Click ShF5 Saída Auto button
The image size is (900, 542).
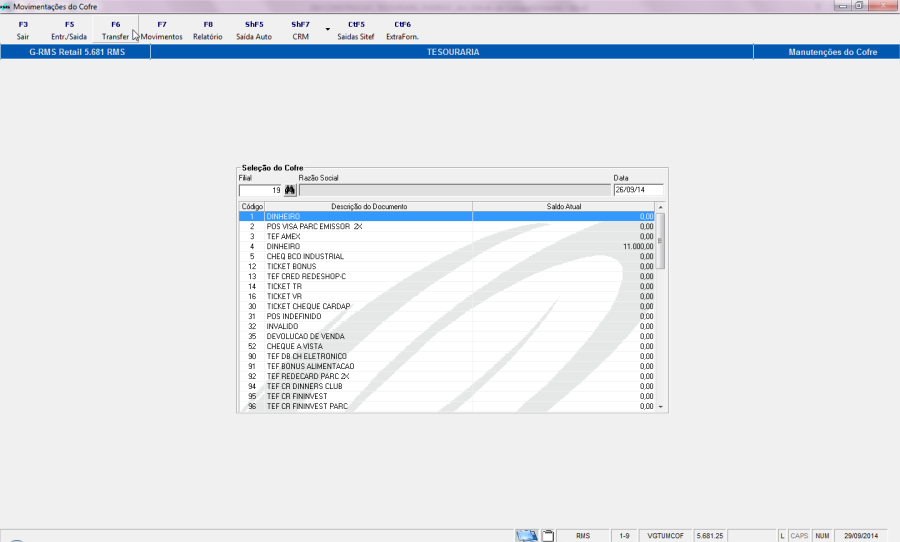pos(254,30)
